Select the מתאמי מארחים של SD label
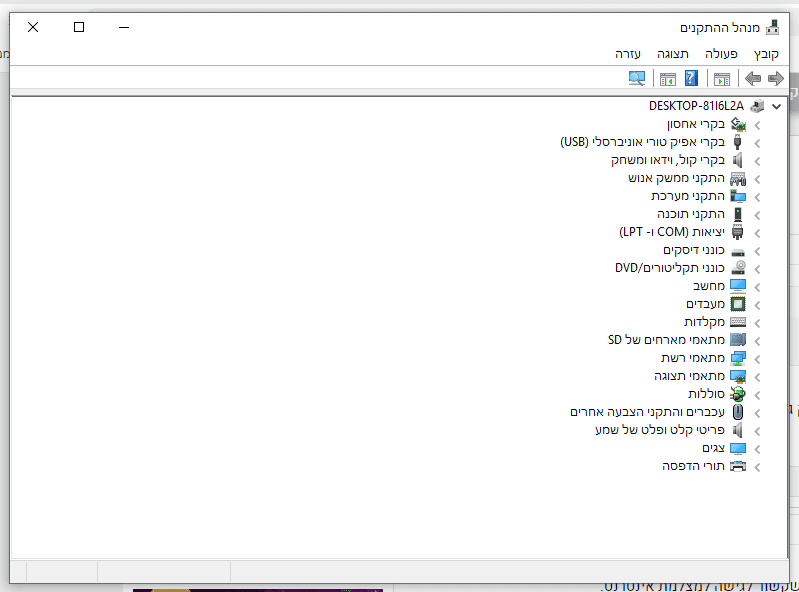 666,340
